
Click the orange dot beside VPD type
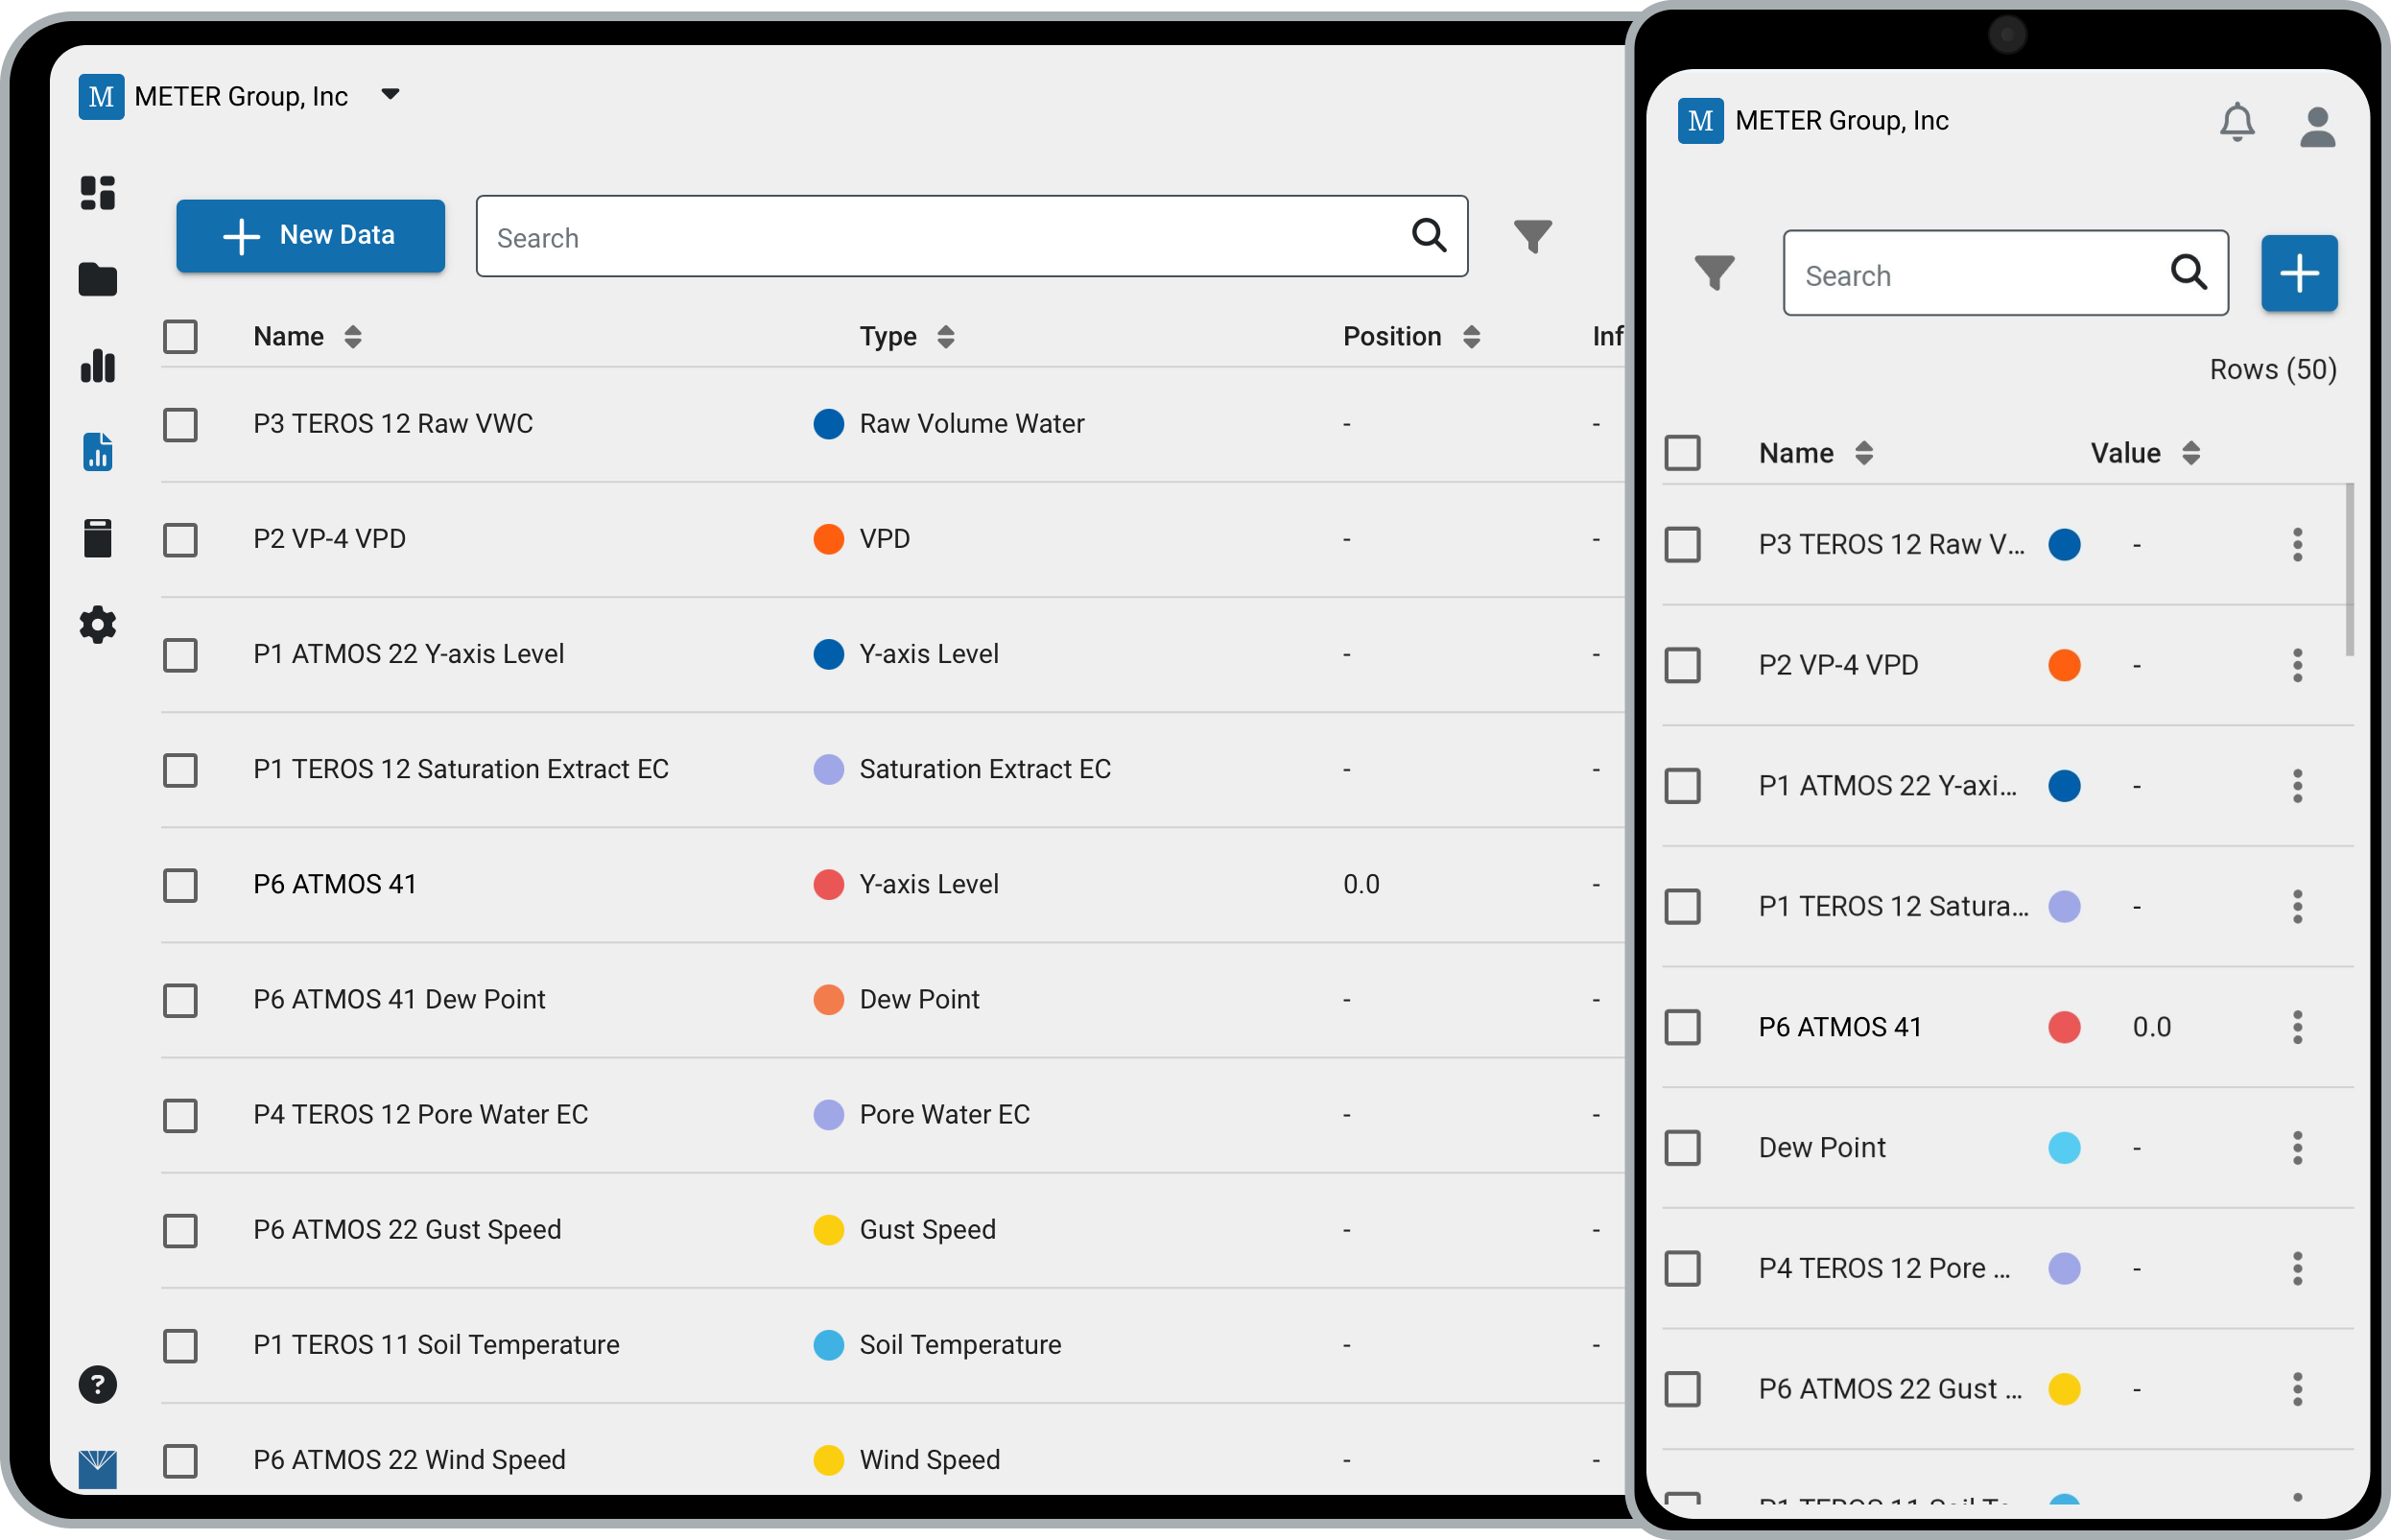click(x=828, y=539)
